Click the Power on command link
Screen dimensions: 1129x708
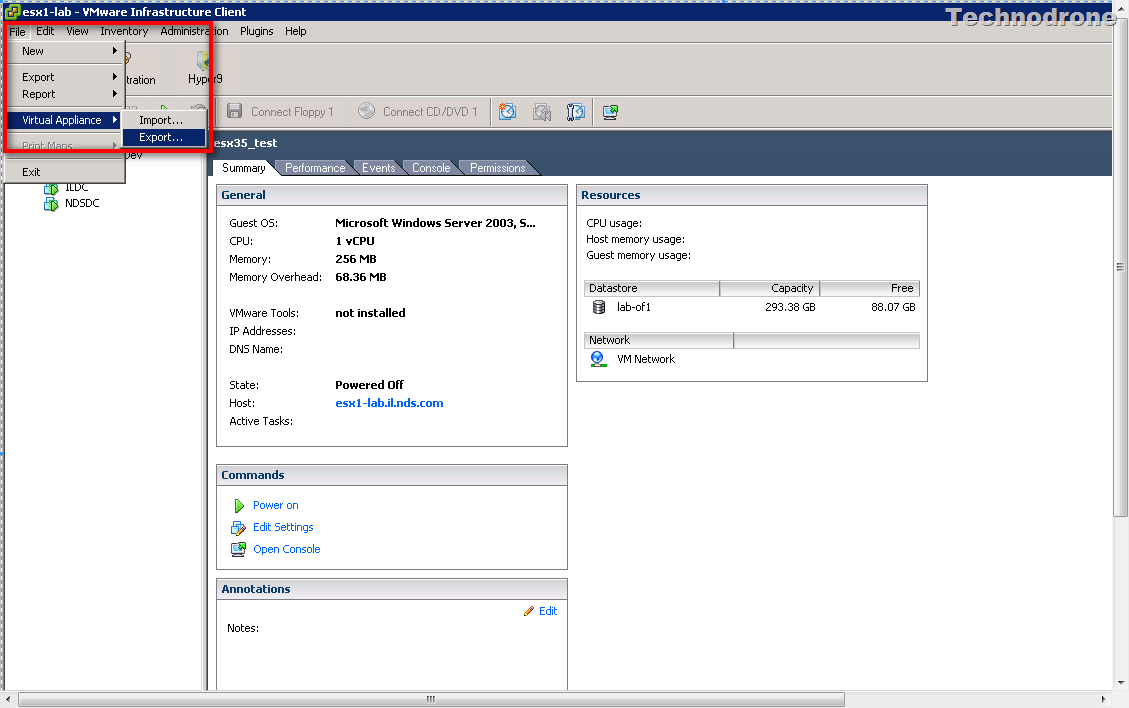[x=275, y=506]
